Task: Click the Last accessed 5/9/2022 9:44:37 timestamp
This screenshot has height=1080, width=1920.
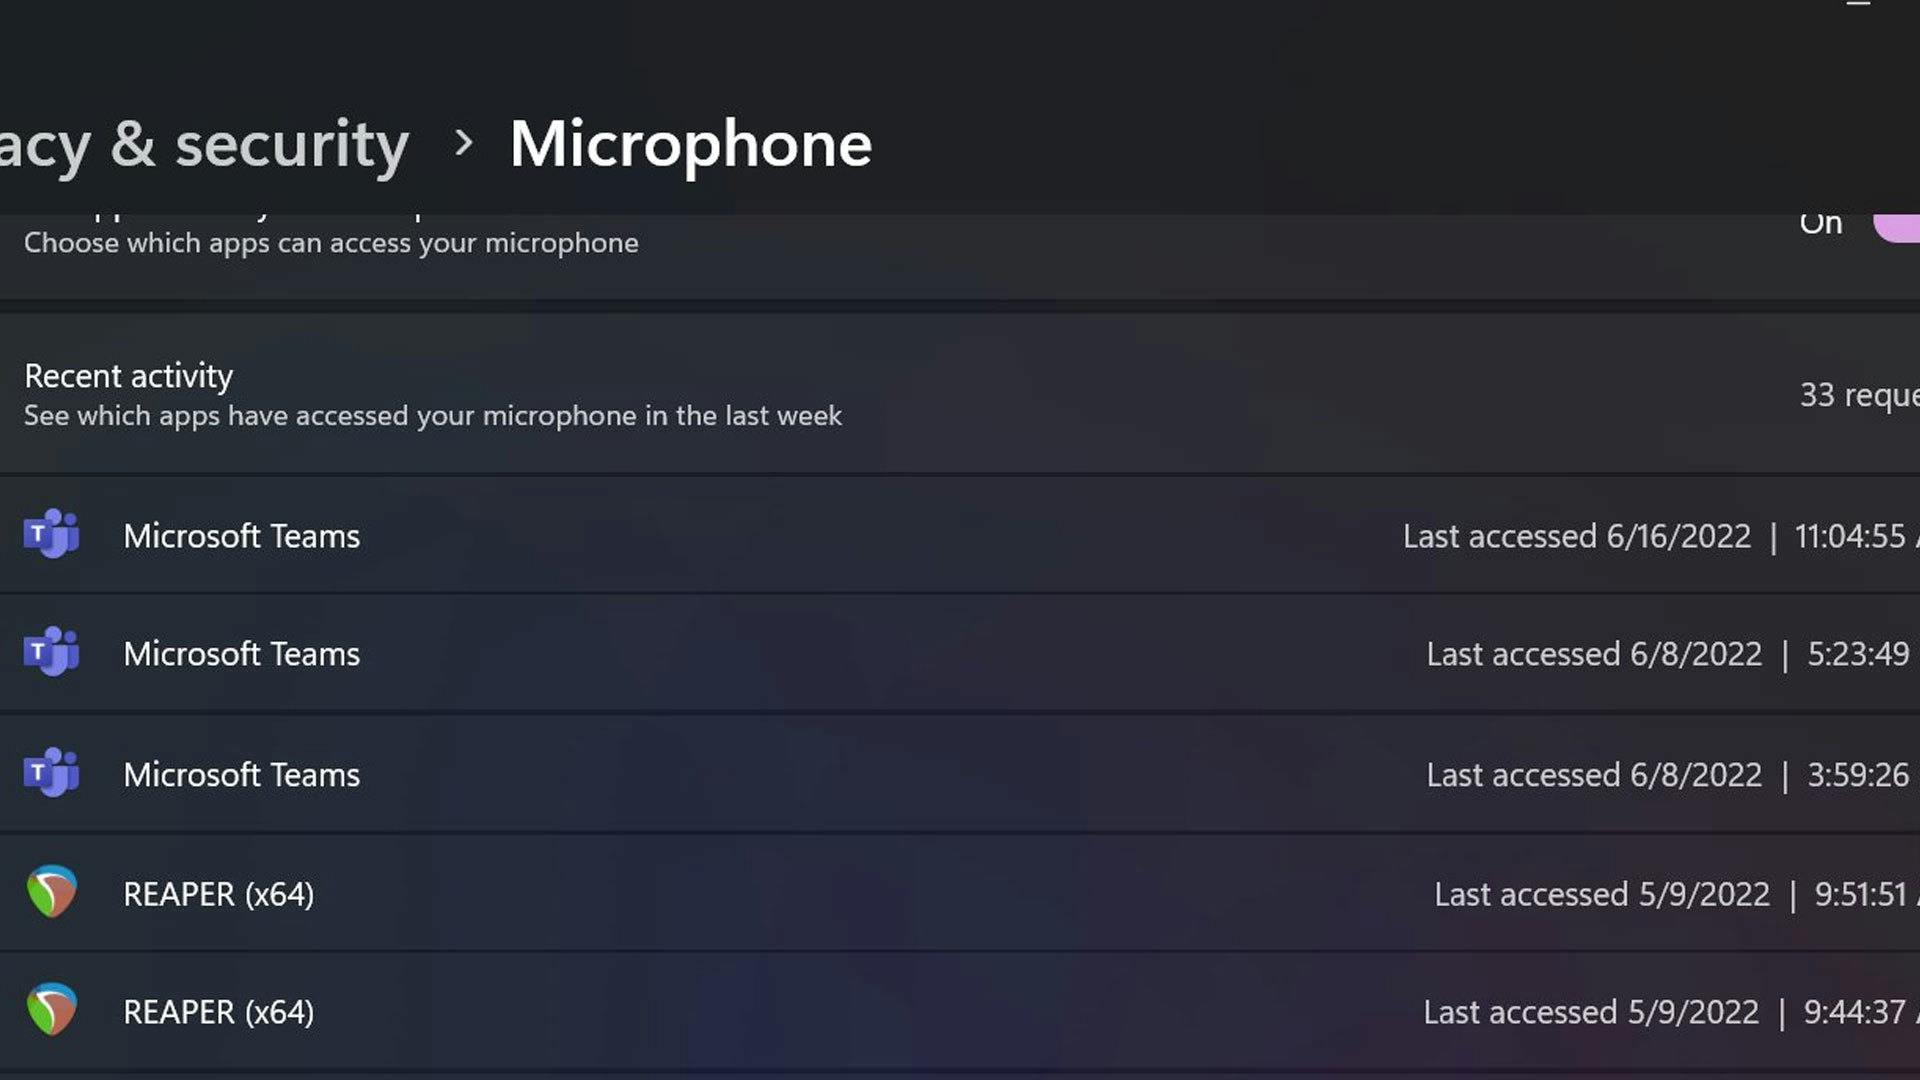Action: point(1665,1012)
